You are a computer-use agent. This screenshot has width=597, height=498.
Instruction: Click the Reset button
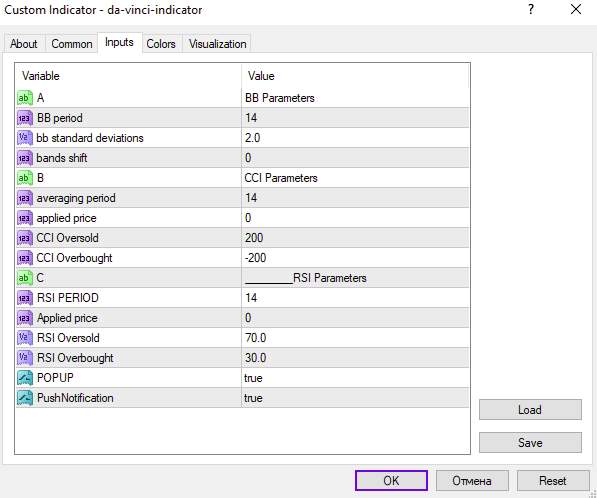[x=553, y=480]
